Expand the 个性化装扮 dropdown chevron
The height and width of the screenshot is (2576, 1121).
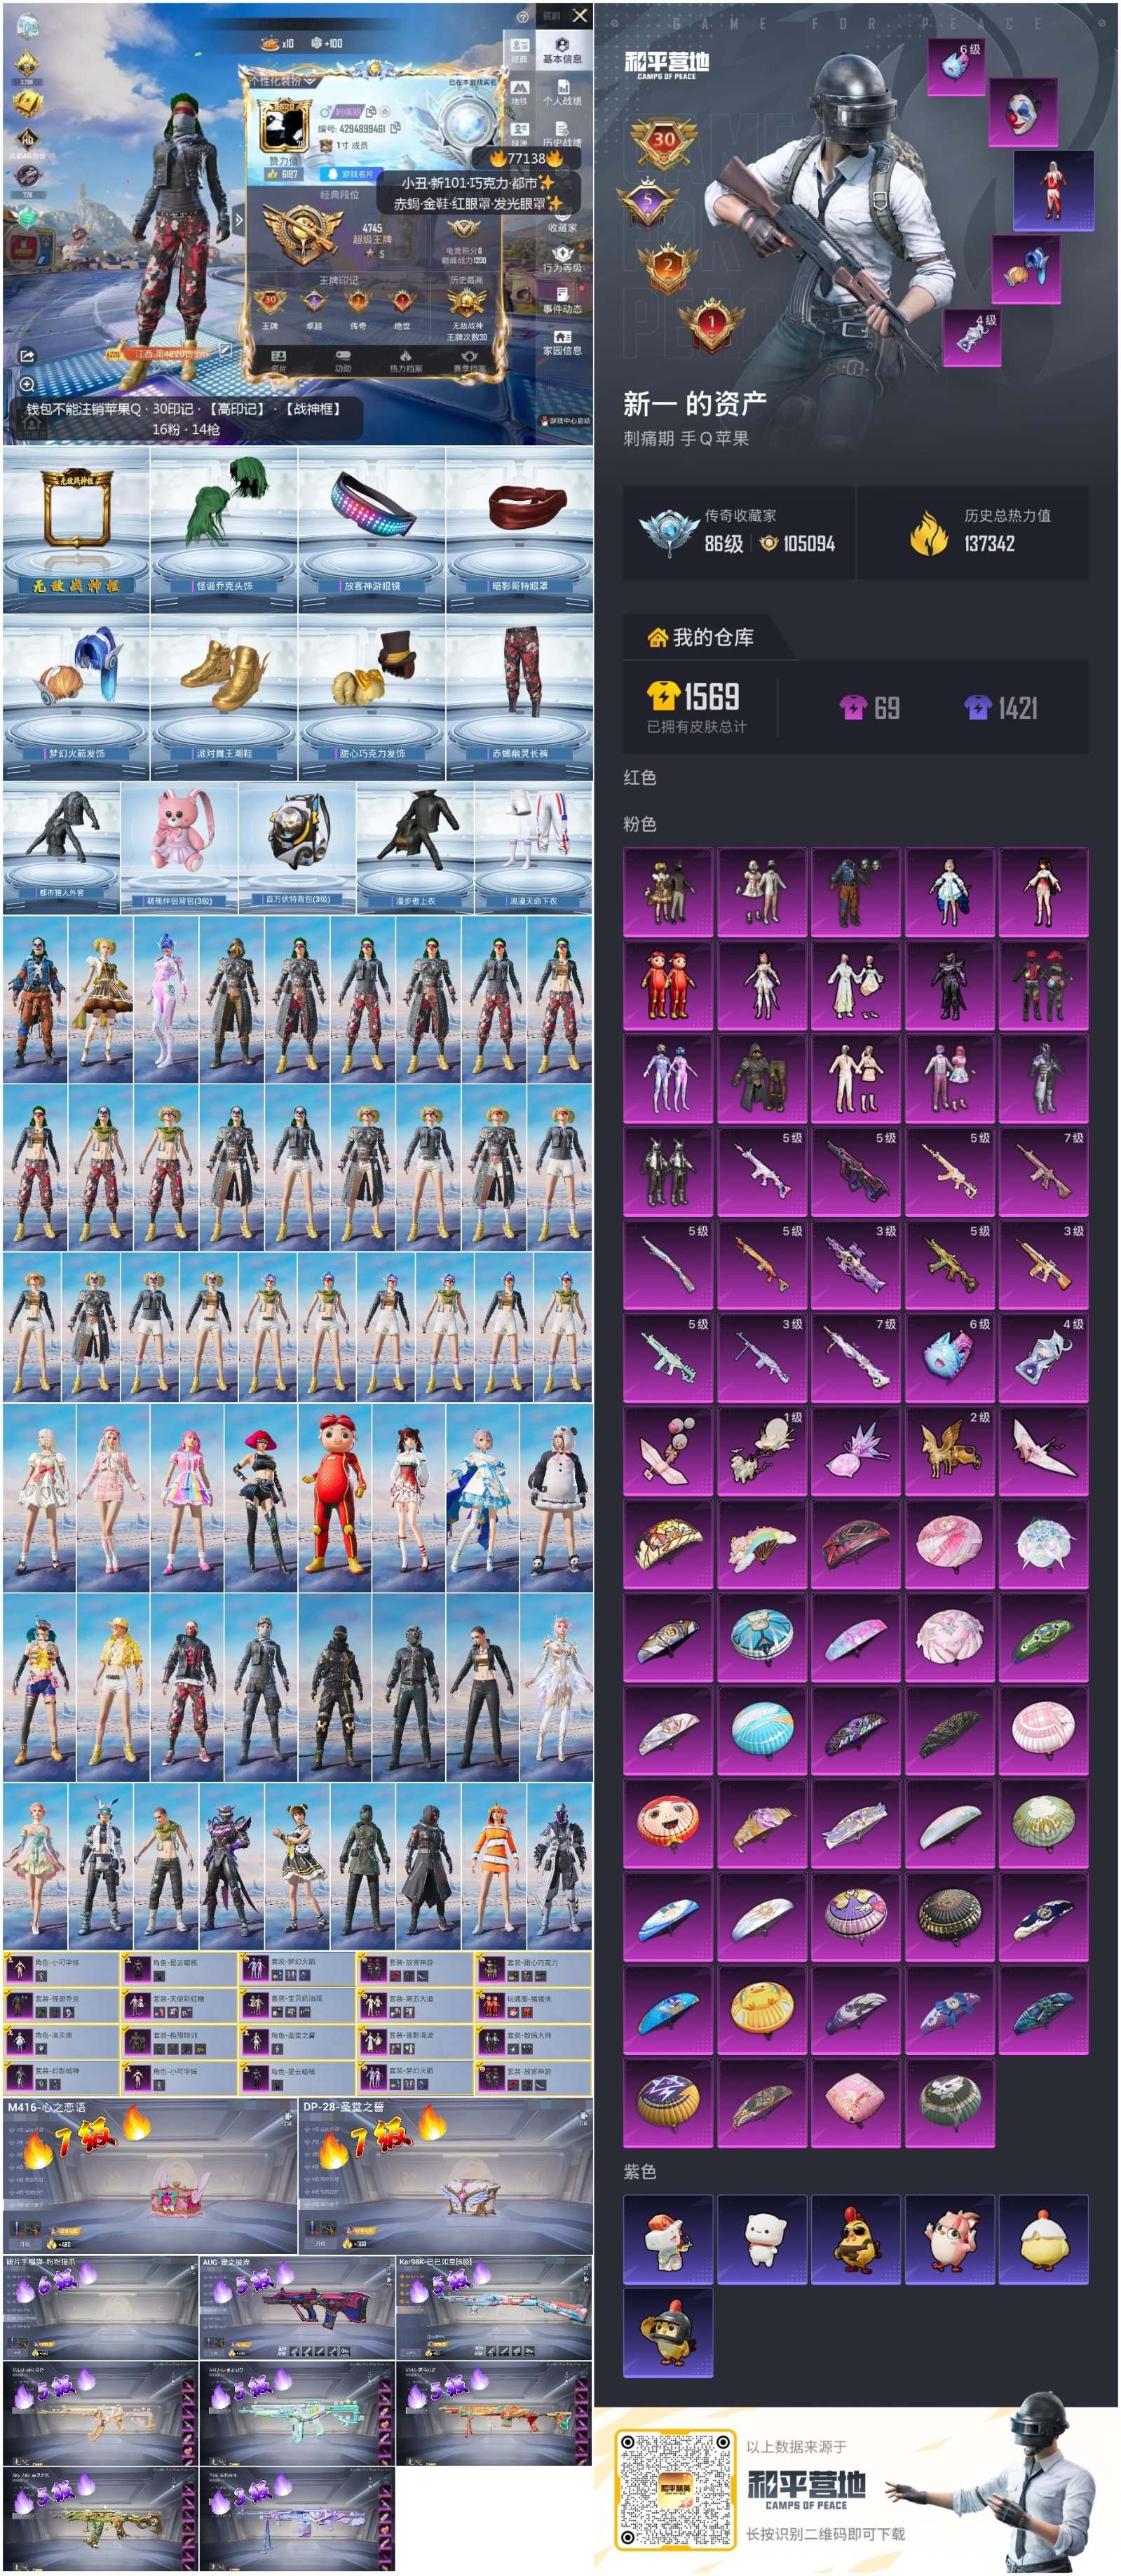tap(310, 80)
